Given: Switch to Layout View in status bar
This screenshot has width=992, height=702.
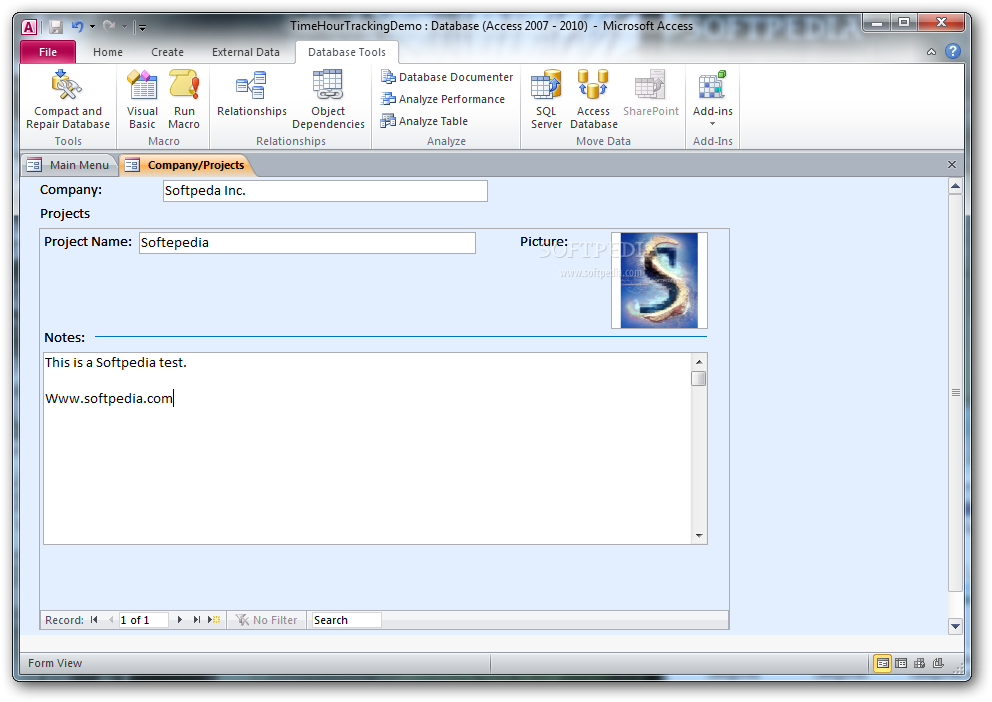Looking at the screenshot, I should point(919,663).
